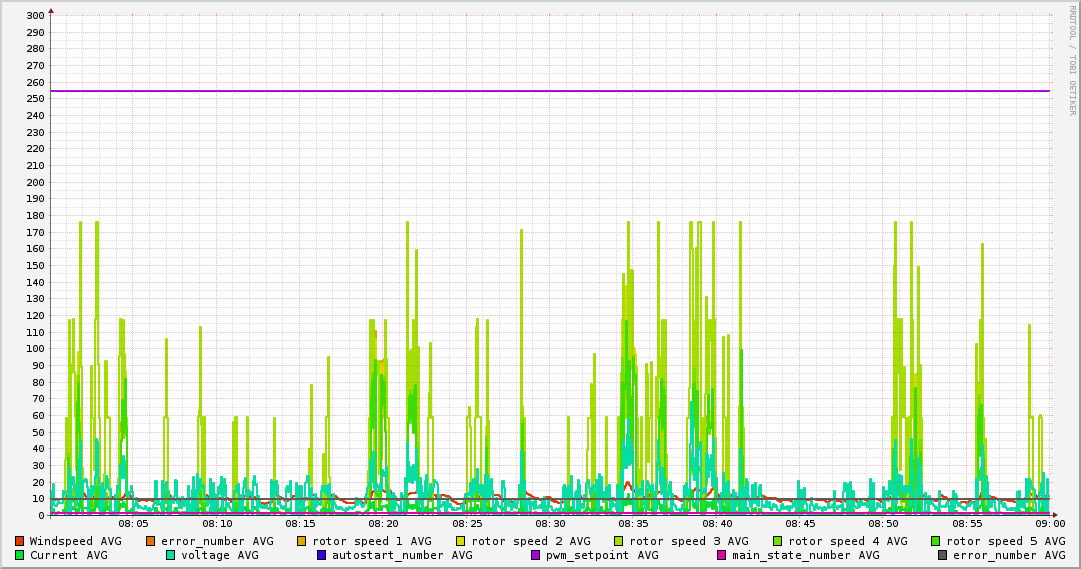Viewport: 1081px width, 569px height.
Task: Click the 08:55 time axis label
Action: click(x=967, y=524)
